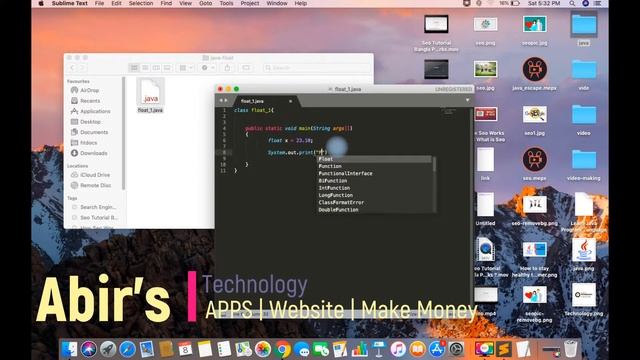Open the View menu
The image size is (640, 360).
click(x=185, y=3)
